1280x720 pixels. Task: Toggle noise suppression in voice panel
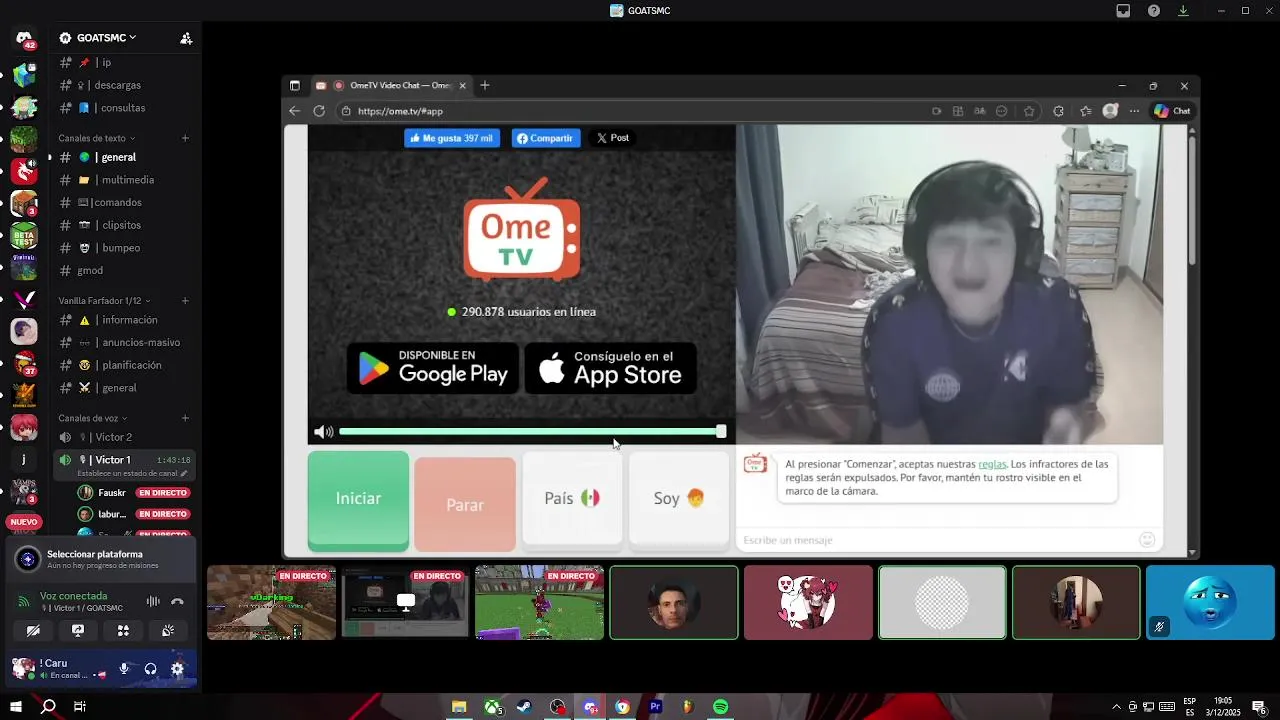tap(153, 601)
